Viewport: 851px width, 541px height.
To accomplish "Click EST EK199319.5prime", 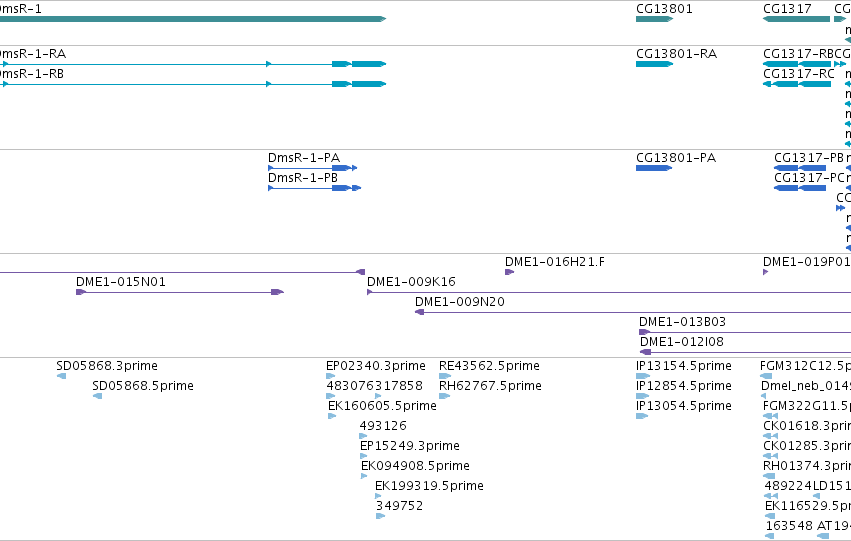I will [378, 496].
